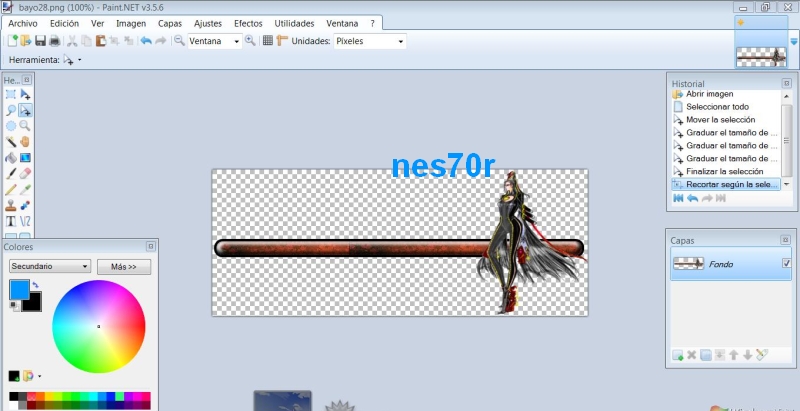Viewport: 800px width, 411px height.
Task: Click Add New Layer icon in Capas
Action: click(x=678, y=355)
